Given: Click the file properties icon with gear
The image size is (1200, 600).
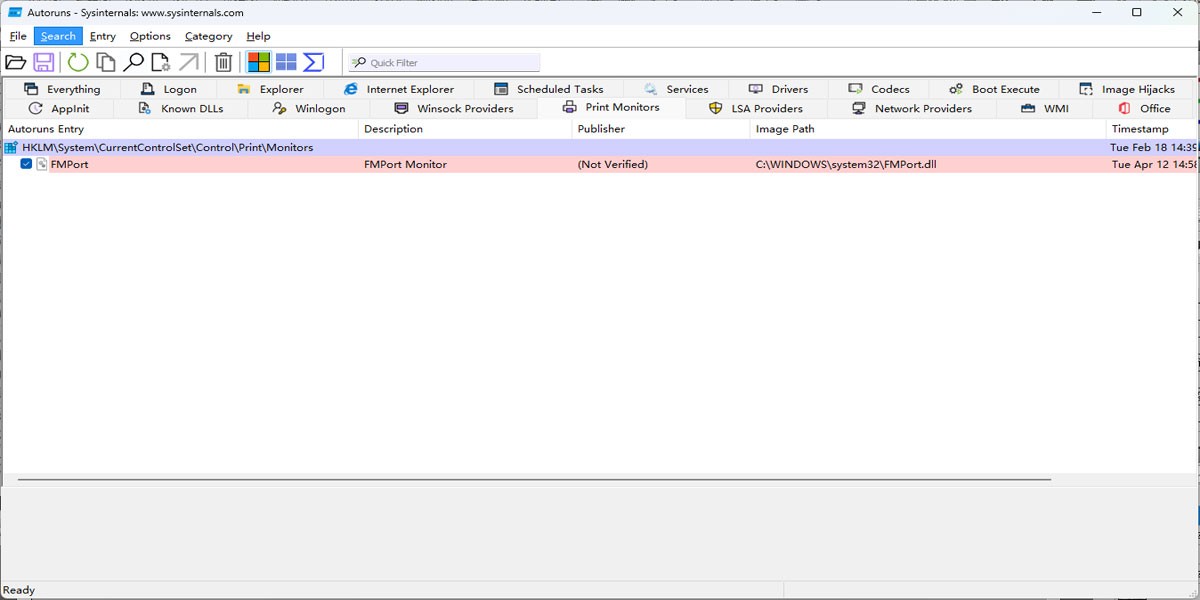Looking at the screenshot, I should coord(160,62).
